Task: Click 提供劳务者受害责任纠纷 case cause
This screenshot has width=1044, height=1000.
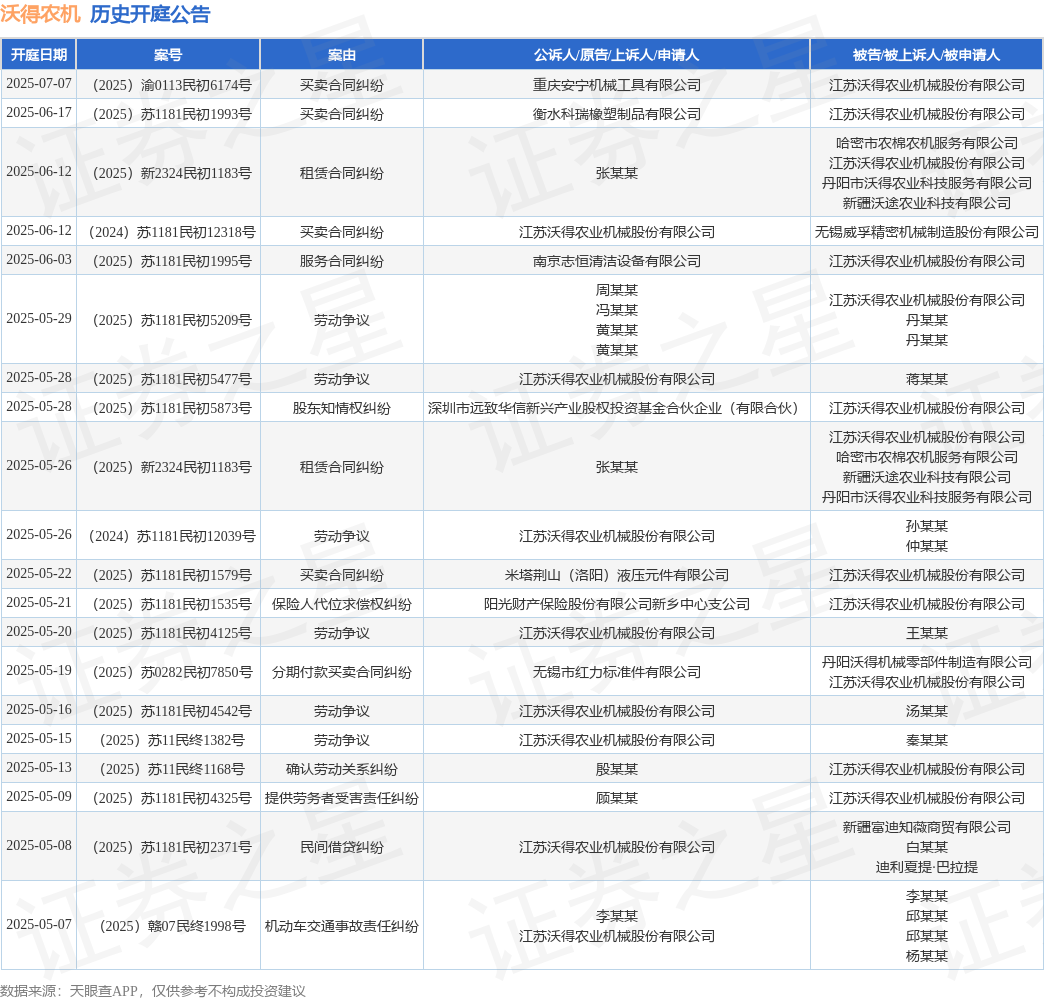Action: [342, 798]
